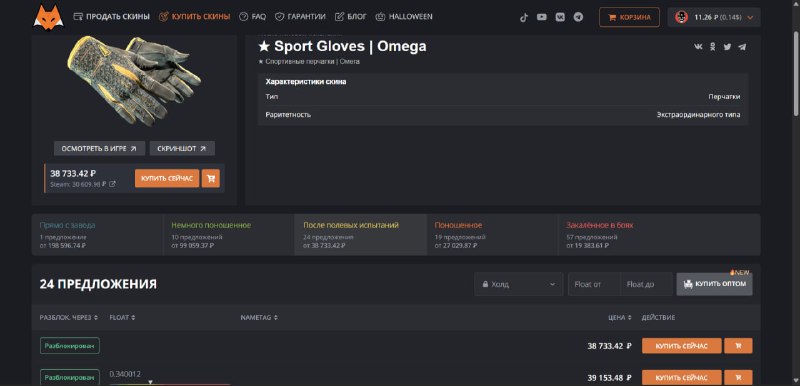Select Закалённое в боях wear tab
800x386 pixels.
(659, 235)
